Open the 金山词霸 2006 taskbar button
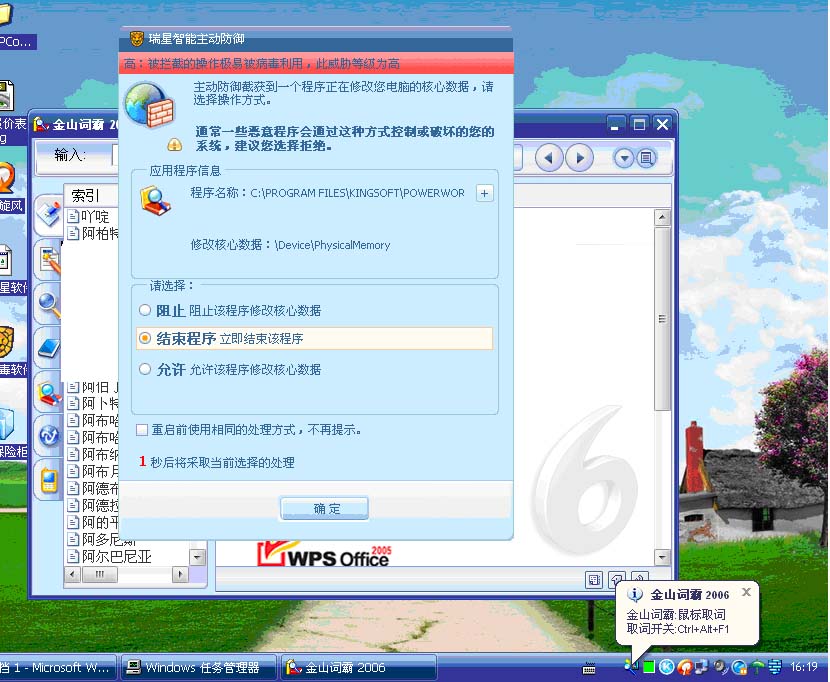Viewport: 830px width, 682px height. tap(359, 668)
